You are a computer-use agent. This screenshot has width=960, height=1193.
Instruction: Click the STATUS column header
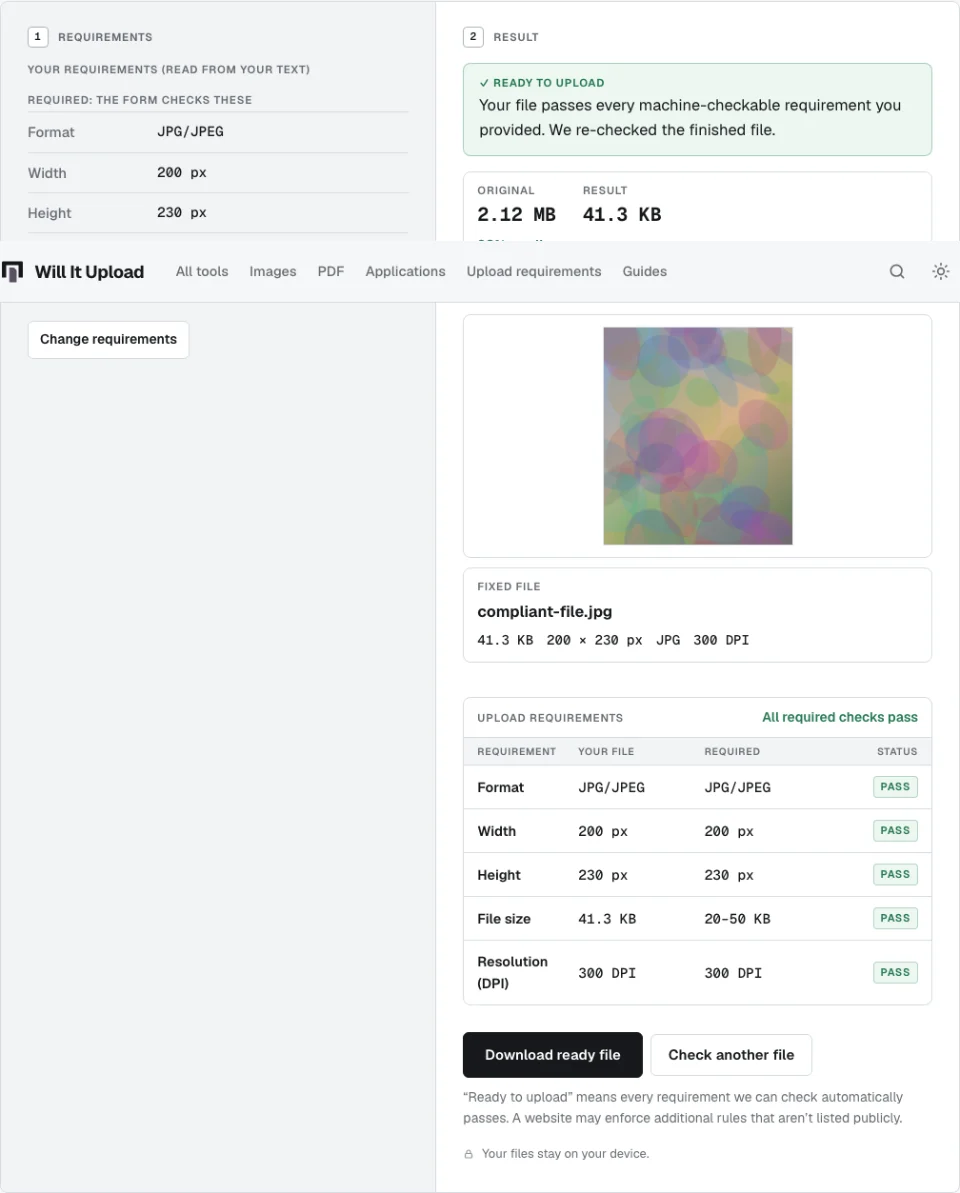coord(897,752)
